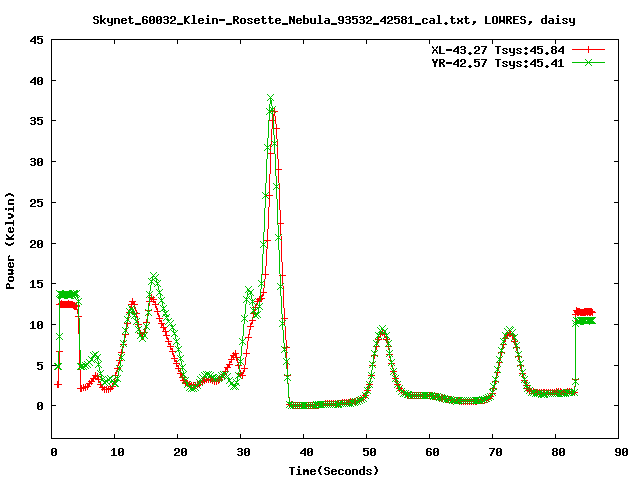Click y-axis tick label 30

coord(36,162)
